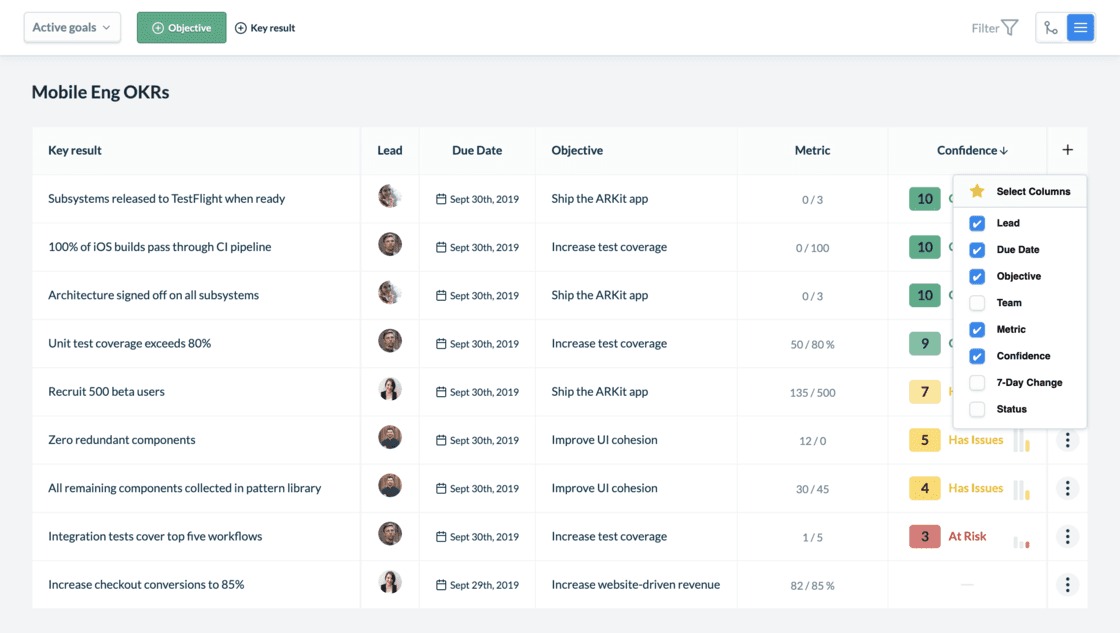Enable the Team column checkbox

pyautogui.click(x=977, y=303)
